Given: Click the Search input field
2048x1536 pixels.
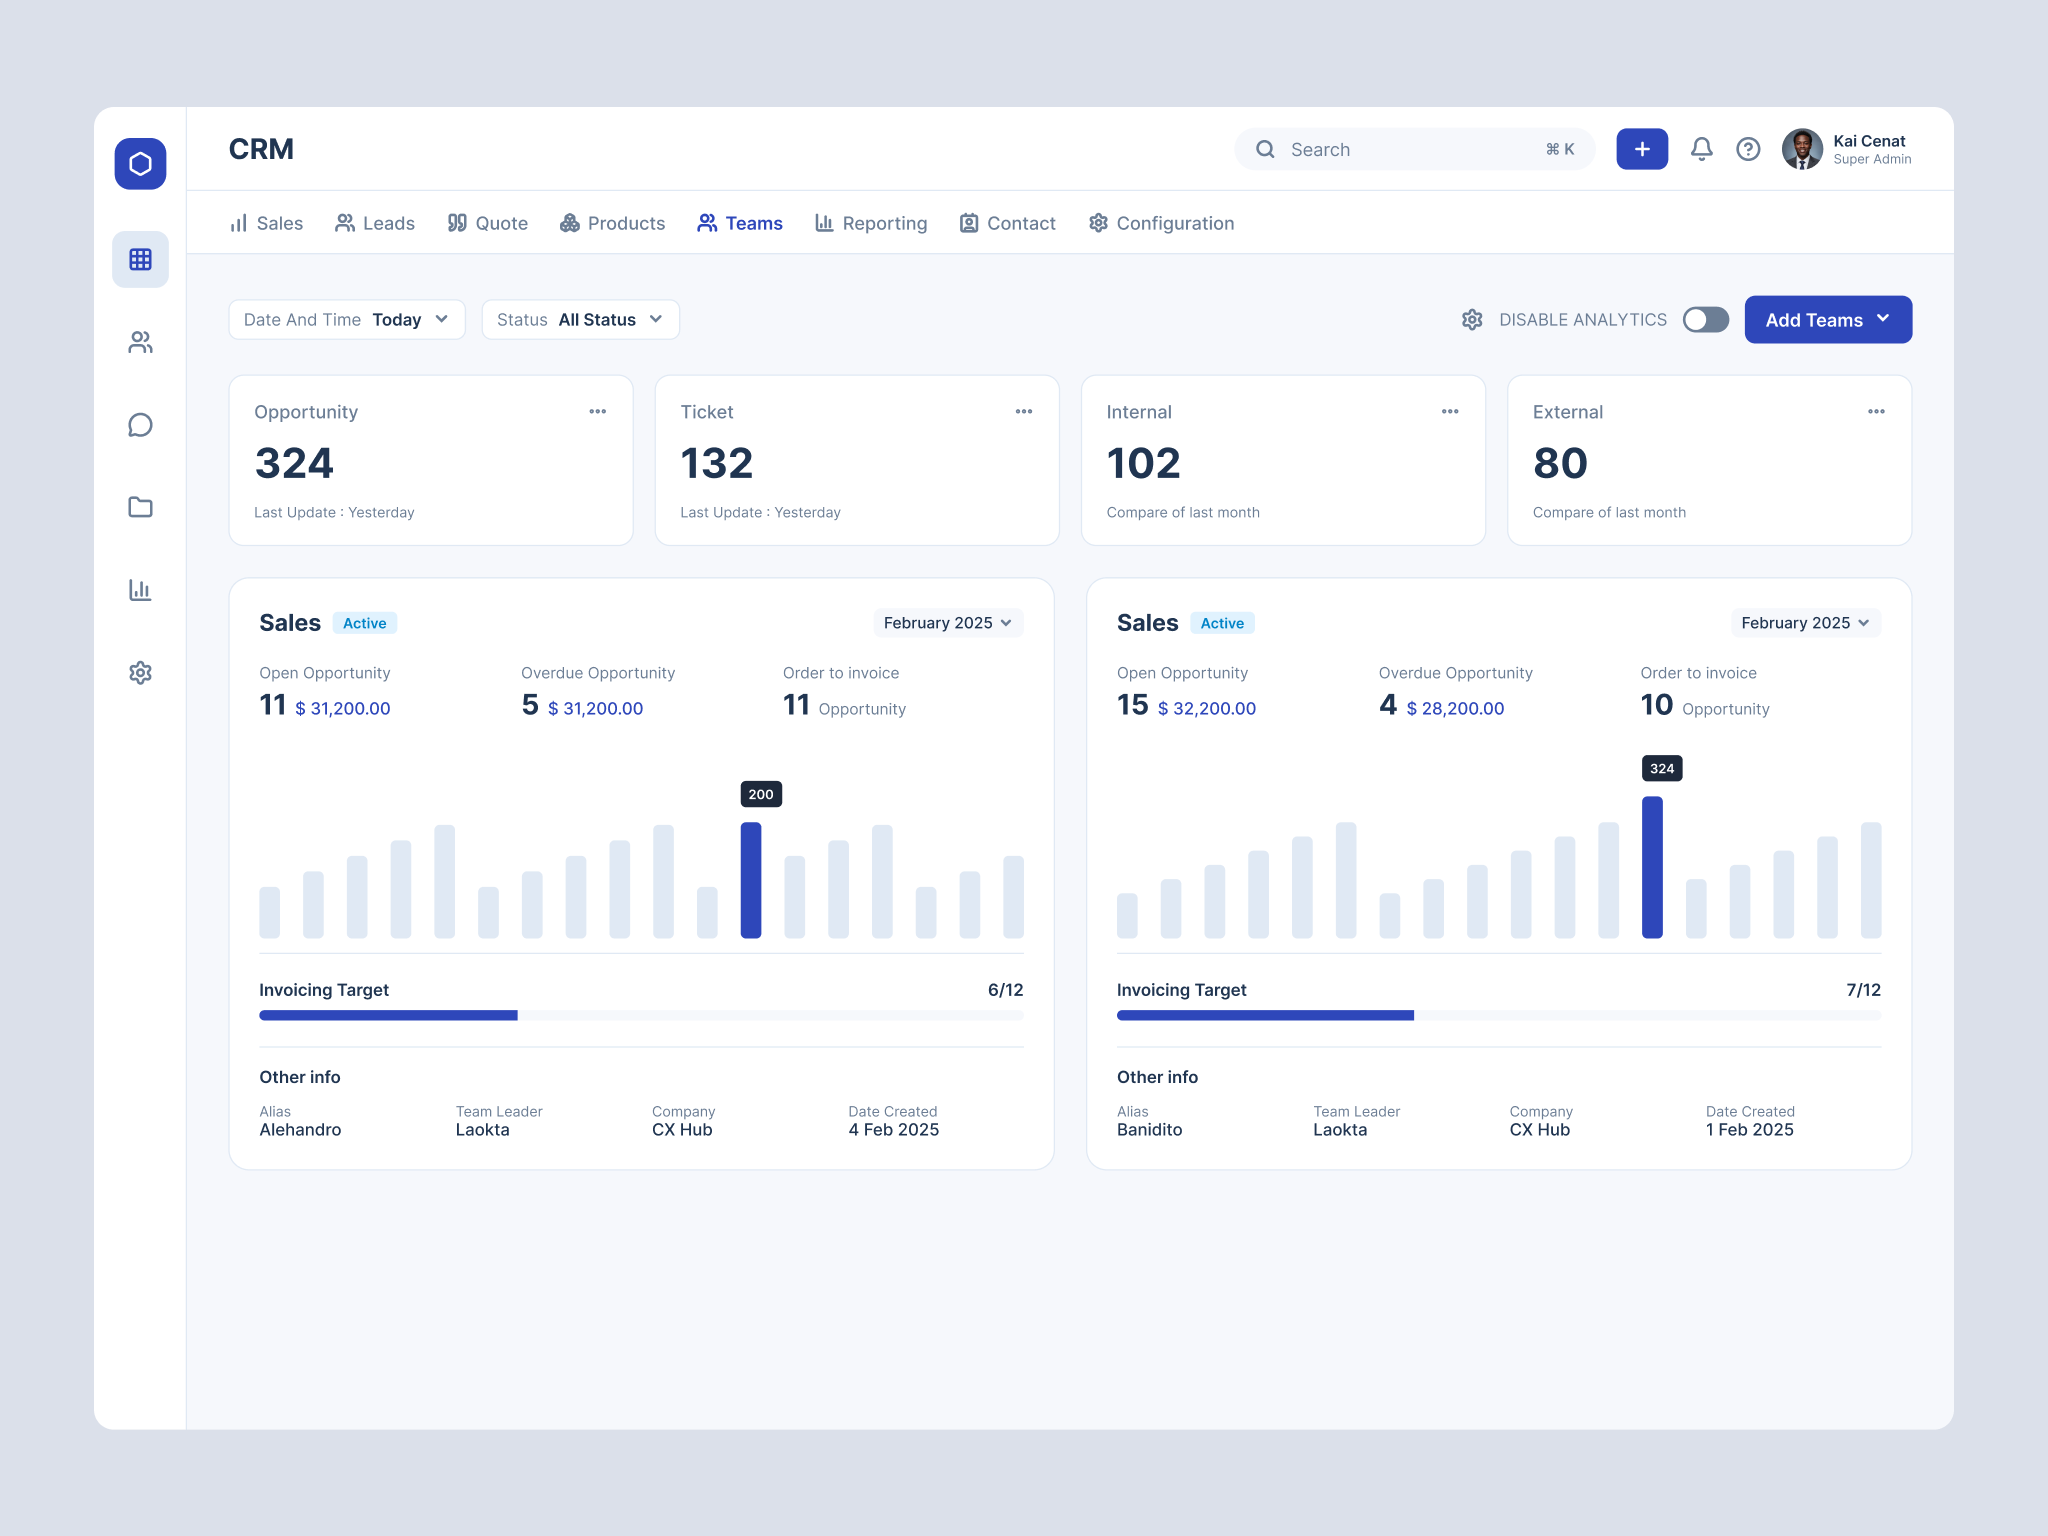Looking at the screenshot, I should (1414, 149).
